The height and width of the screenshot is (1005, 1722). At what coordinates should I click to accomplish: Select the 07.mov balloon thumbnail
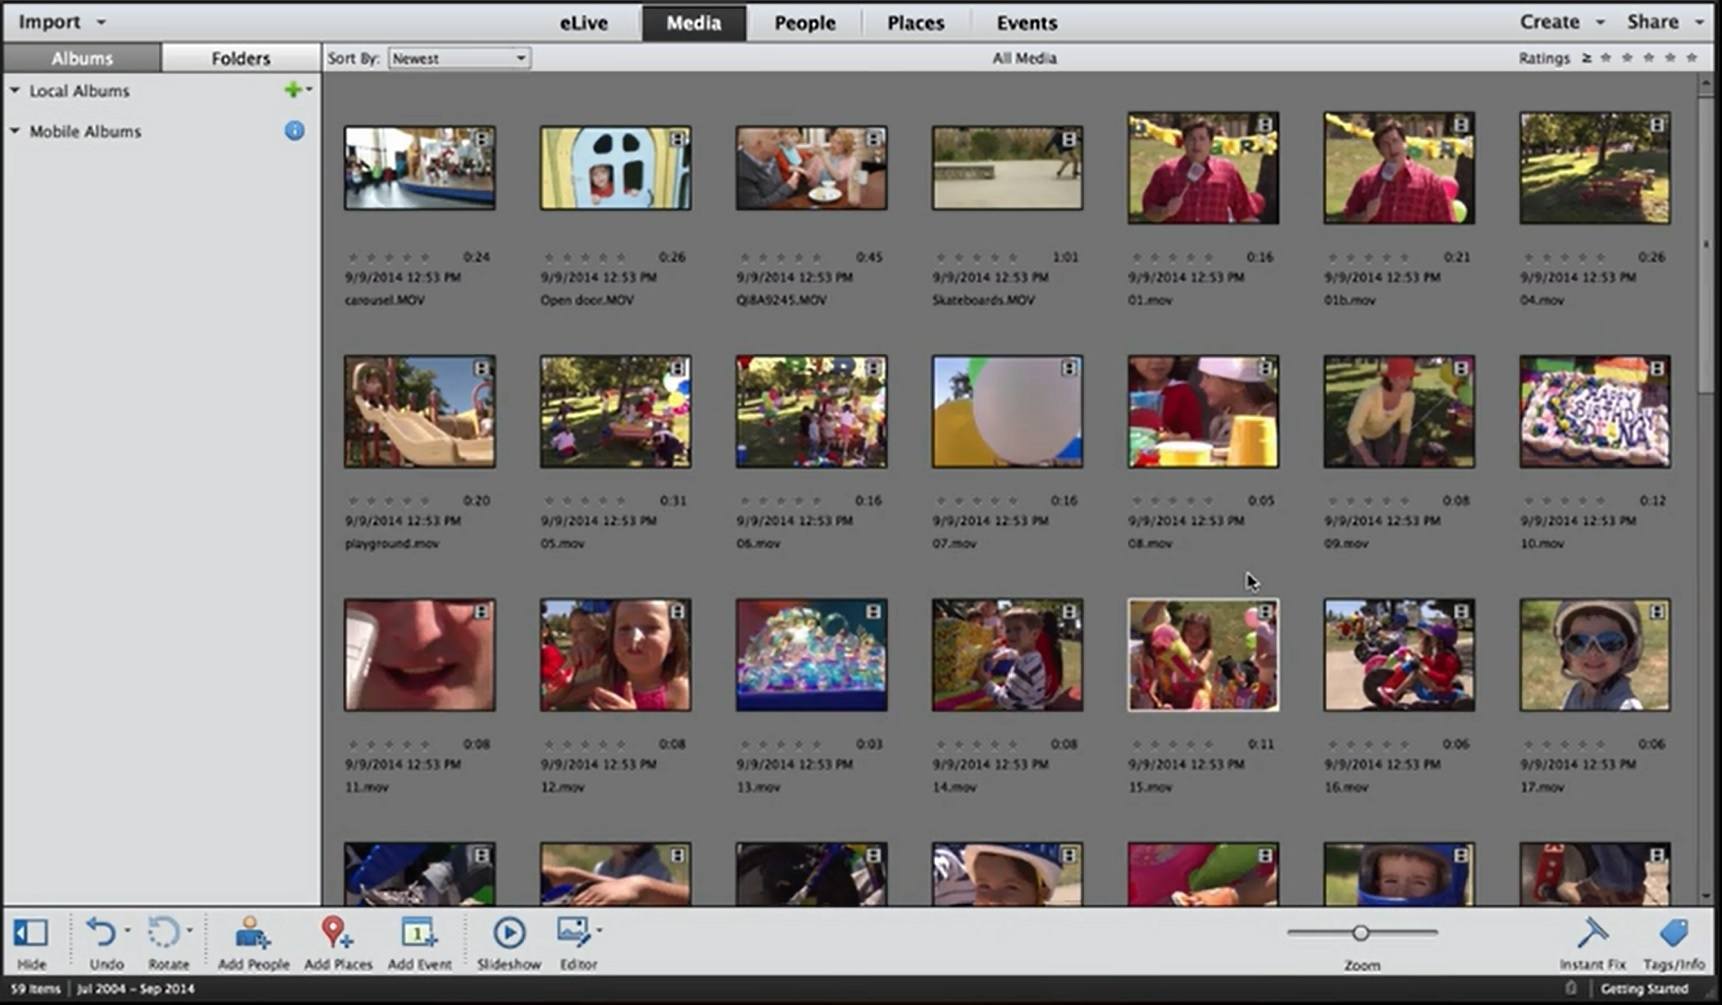click(x=1007, y=411)
